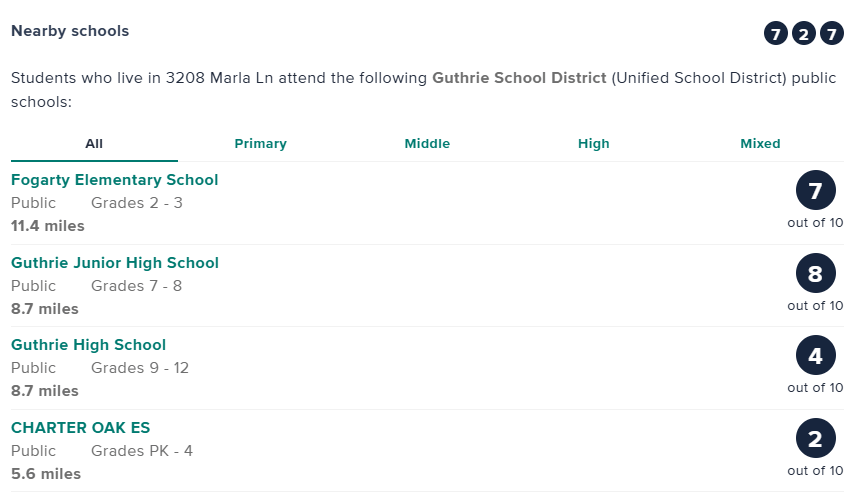
Task: Click the 11.4 miles distance text
Action: coord(48,226)
